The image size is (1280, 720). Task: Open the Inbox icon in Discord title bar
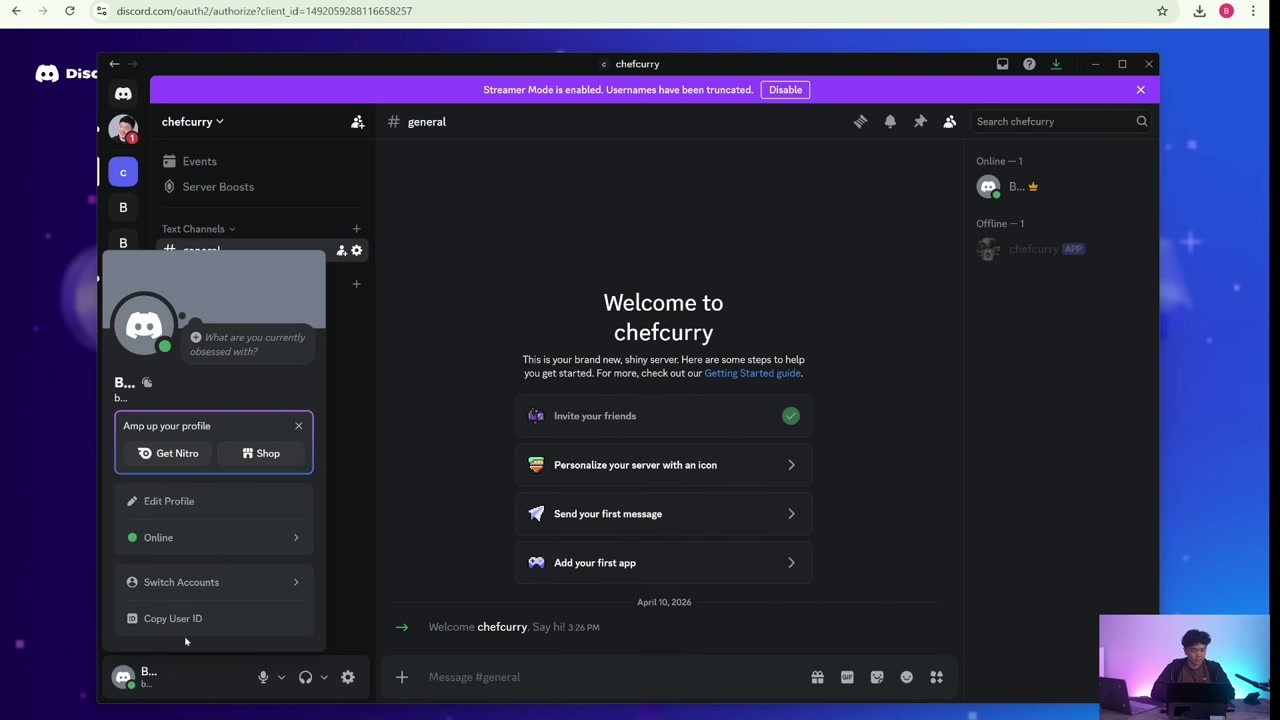pos(1002,64)
